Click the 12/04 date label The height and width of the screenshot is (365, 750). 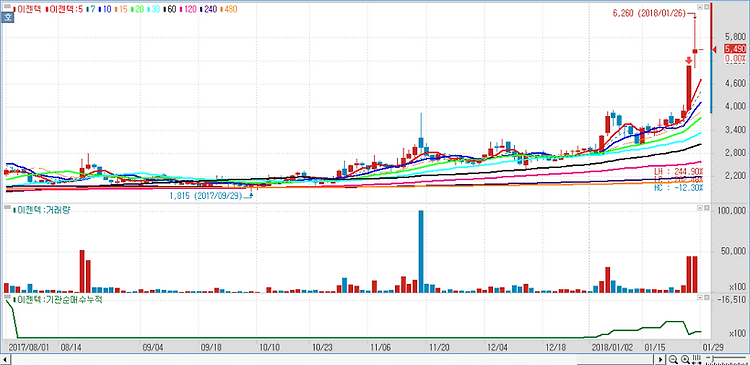498,346
